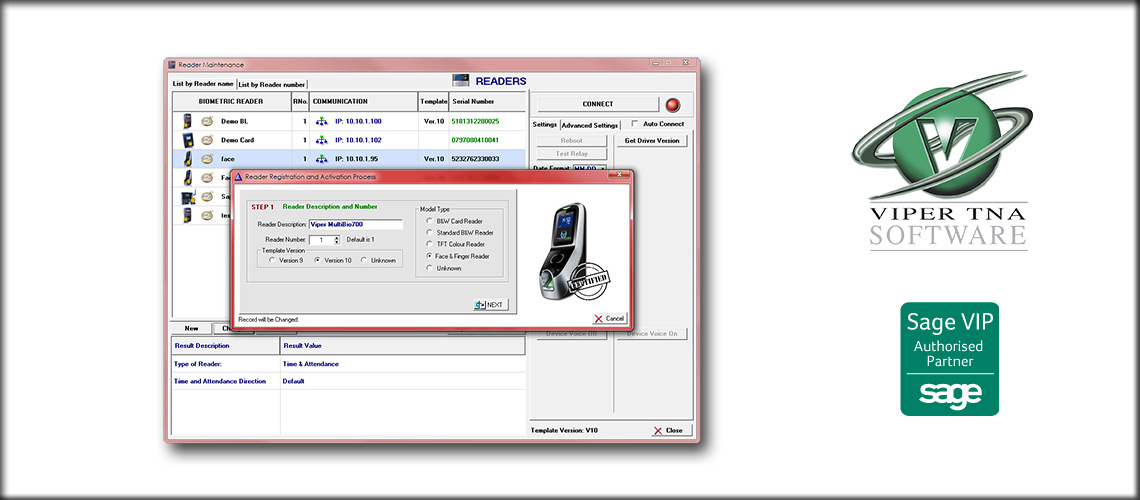Click the device icon in the last reader row

tap(188, 215)
